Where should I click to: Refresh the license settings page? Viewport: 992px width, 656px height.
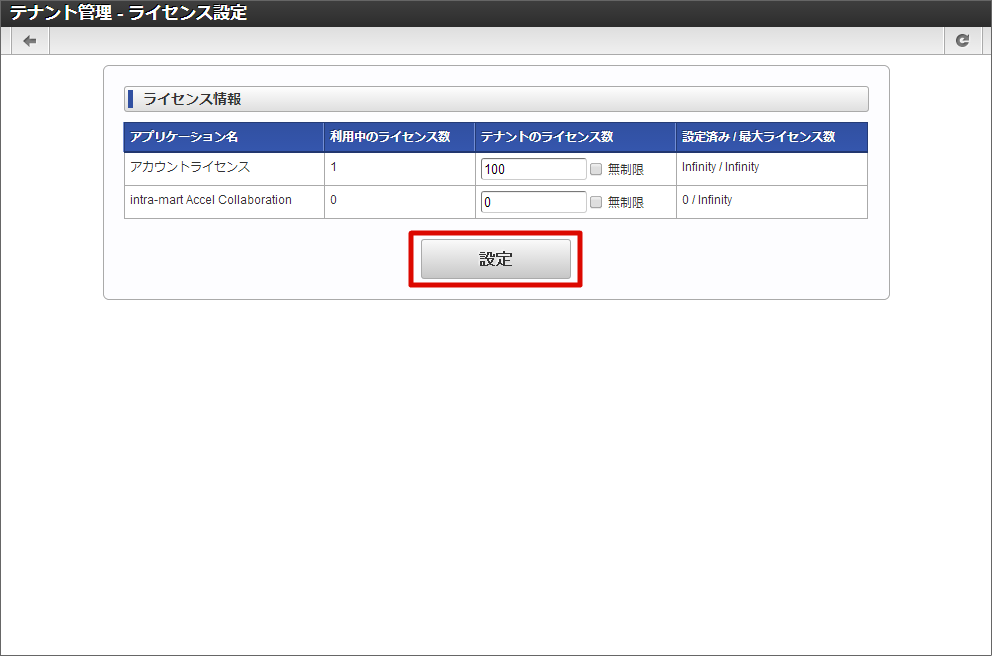[x=963, y=40]
